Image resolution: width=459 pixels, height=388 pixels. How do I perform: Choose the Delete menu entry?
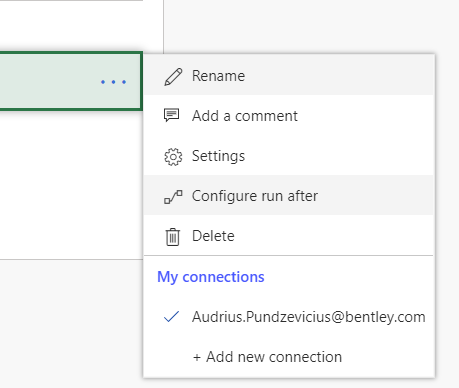coord(289,236)
